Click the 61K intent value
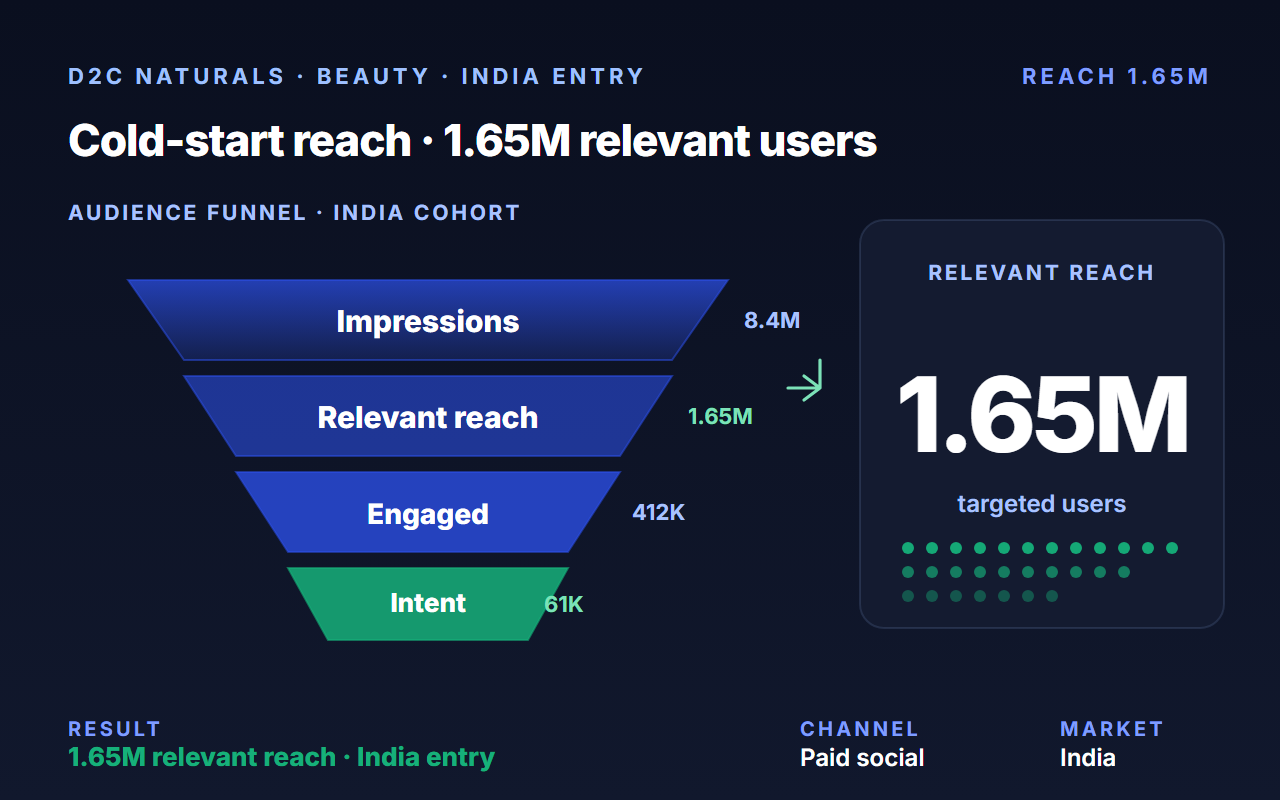The height and width of the screenshot is (800, 1280). pyautogui.click(x=564, y=604)
